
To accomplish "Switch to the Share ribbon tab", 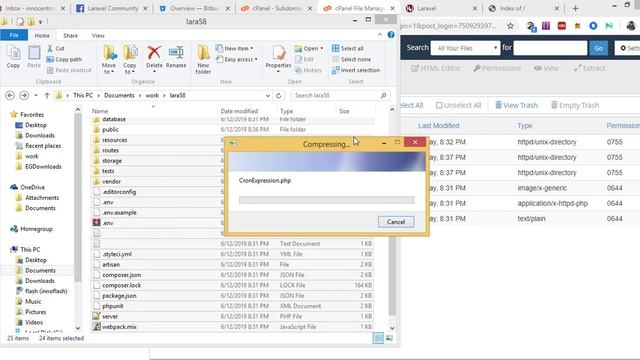I will (70, 36).
